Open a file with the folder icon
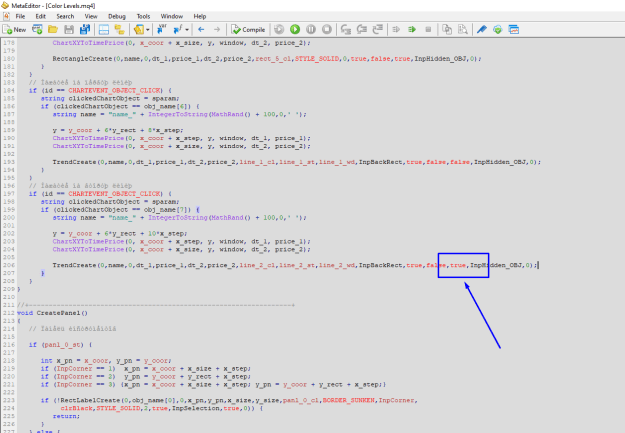 [x=53, y=30]
